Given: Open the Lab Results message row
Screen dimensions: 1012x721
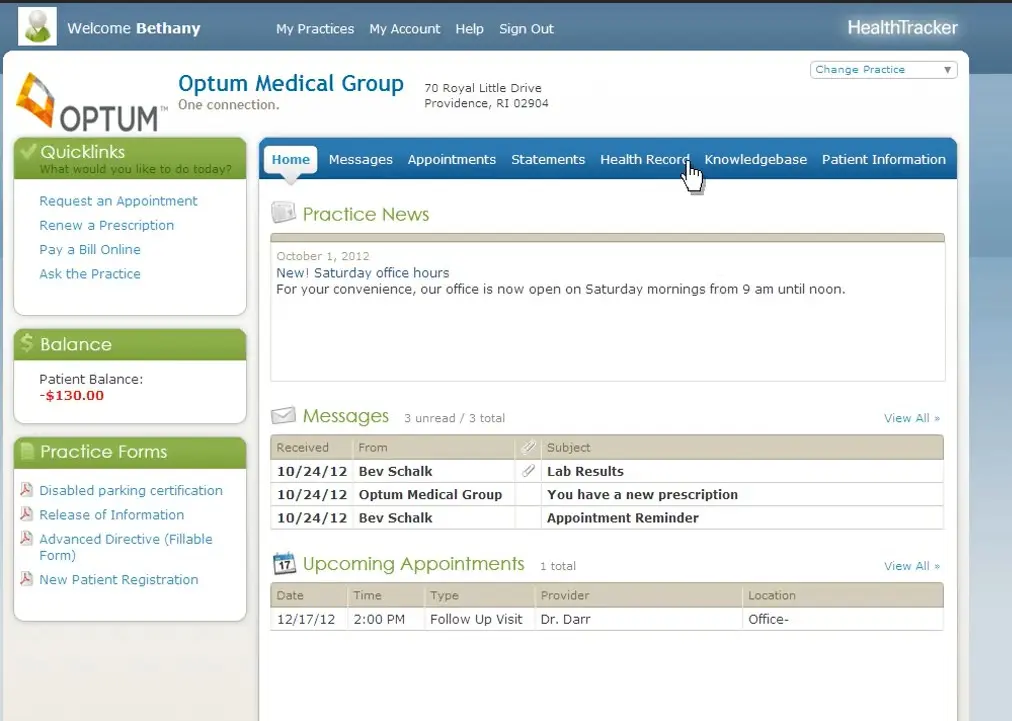Looking at the screenshot, I should click(584, 470).
